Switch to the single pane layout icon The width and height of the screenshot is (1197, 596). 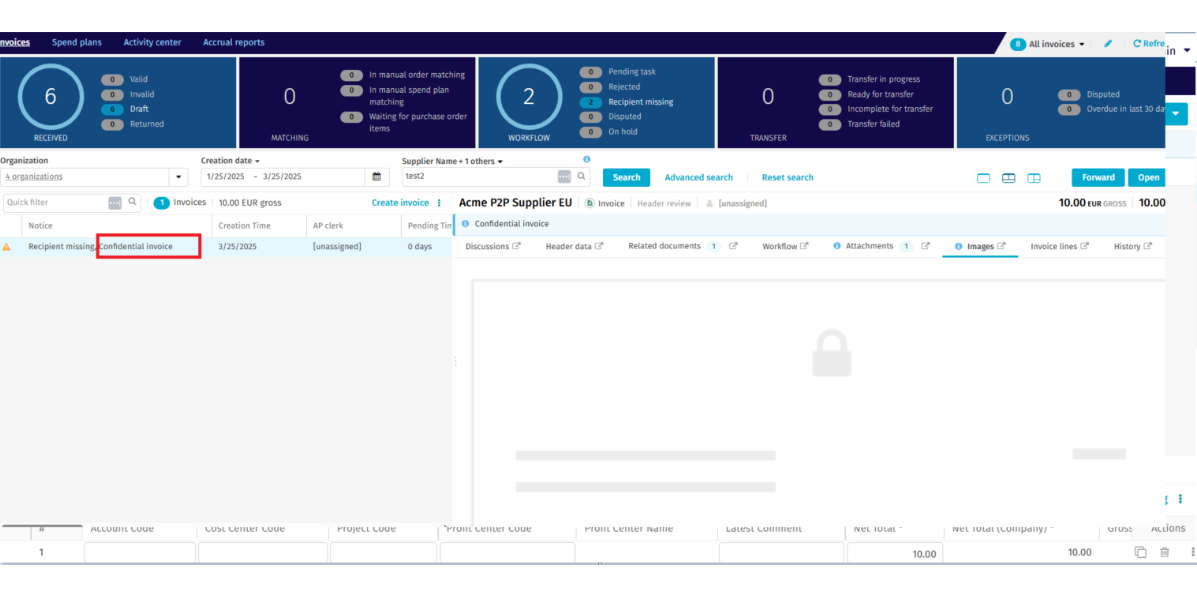pyautogui.click(x=983, y=178)
